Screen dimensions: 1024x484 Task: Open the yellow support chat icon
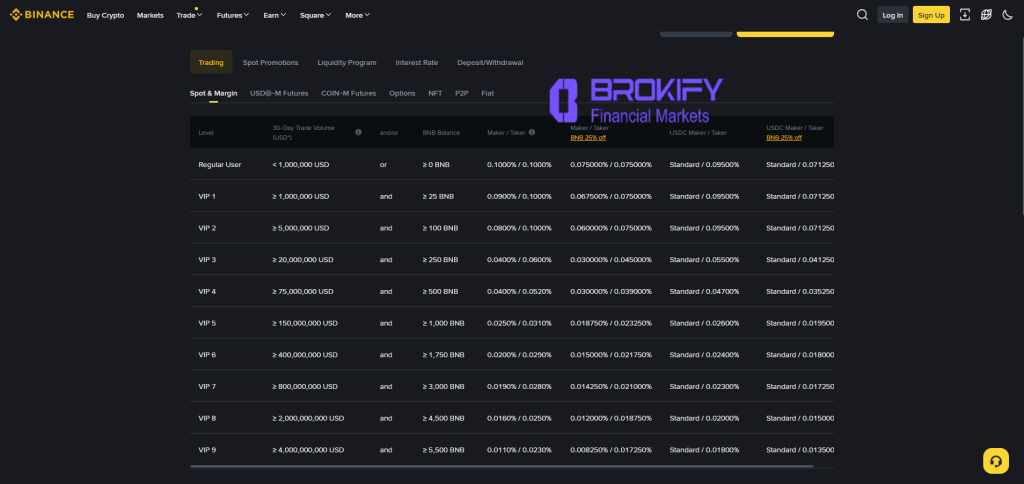[995, 460]
